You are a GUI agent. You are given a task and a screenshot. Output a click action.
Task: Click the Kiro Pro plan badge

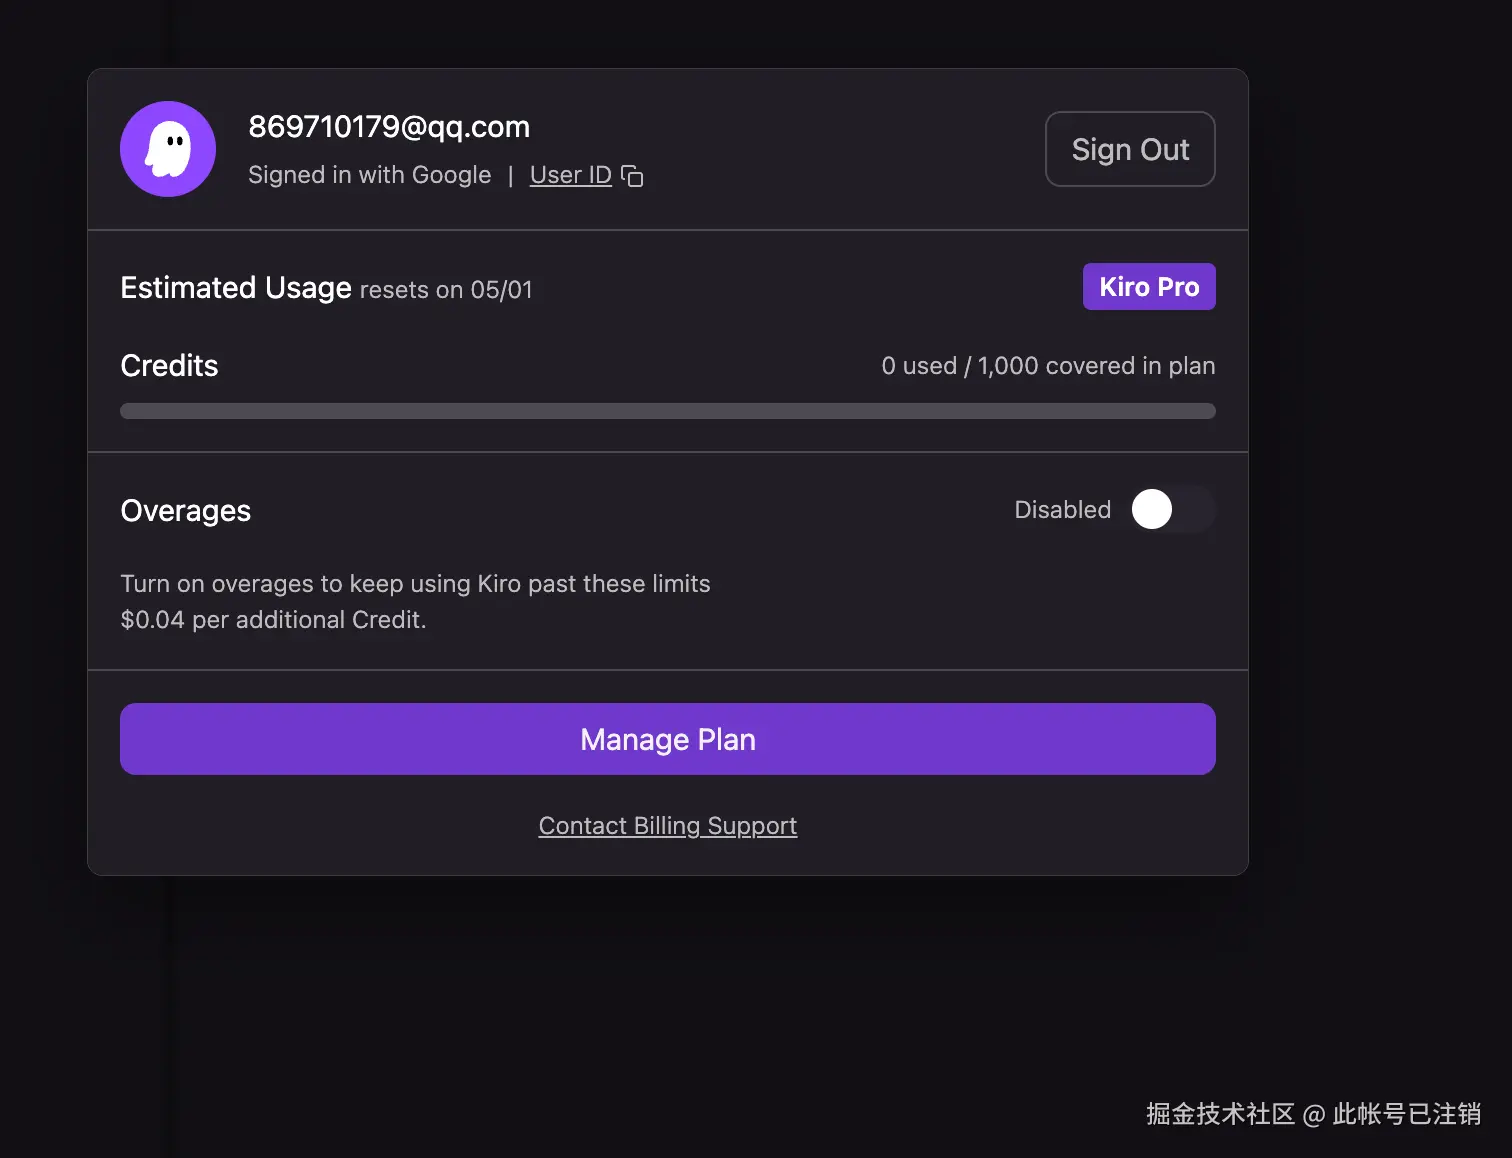[x=1148, y=286]
